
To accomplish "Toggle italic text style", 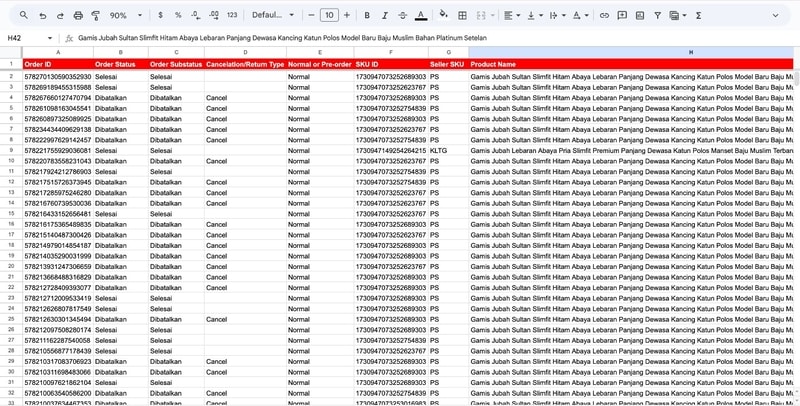I will (x=385, y=16).
